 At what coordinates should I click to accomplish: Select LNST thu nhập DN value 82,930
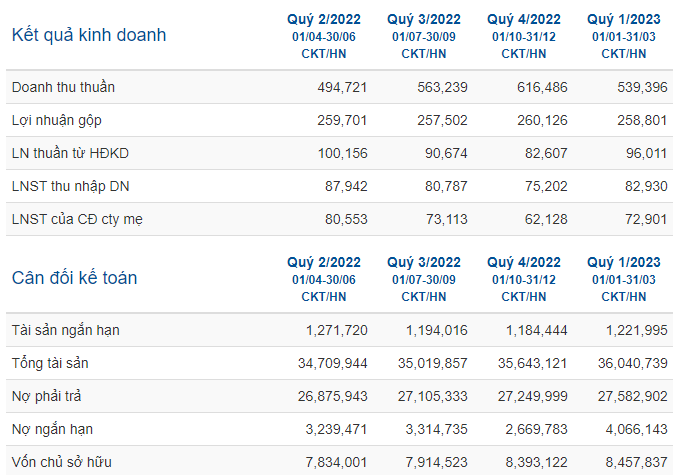[x=646, y=187]
